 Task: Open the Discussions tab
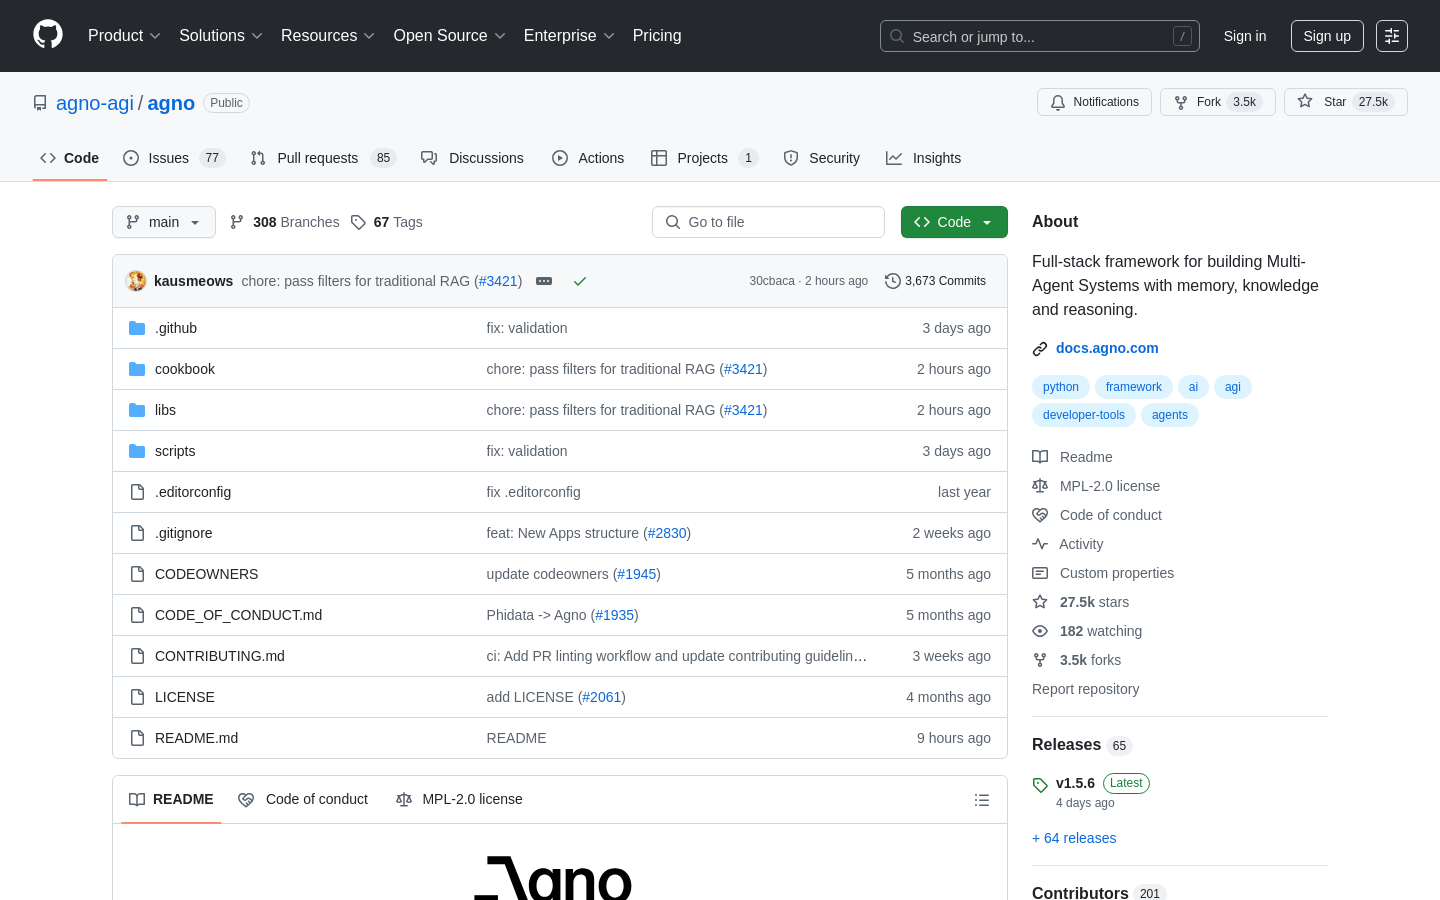pyautogui.click(x=472, y=158)
